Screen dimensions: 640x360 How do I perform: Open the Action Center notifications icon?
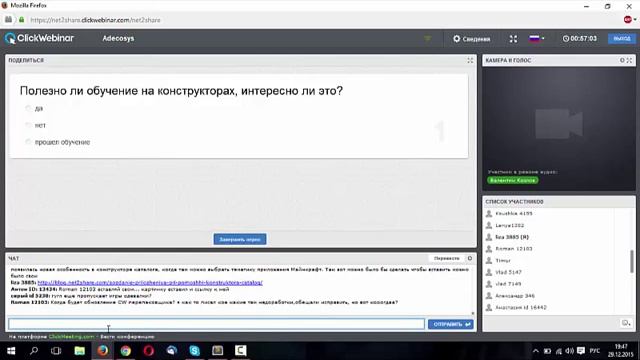[581, 351]
